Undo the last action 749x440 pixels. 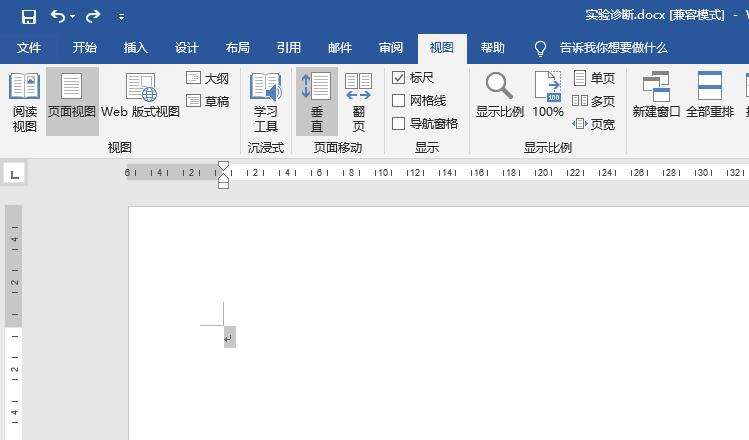click(x=58, y=17)
